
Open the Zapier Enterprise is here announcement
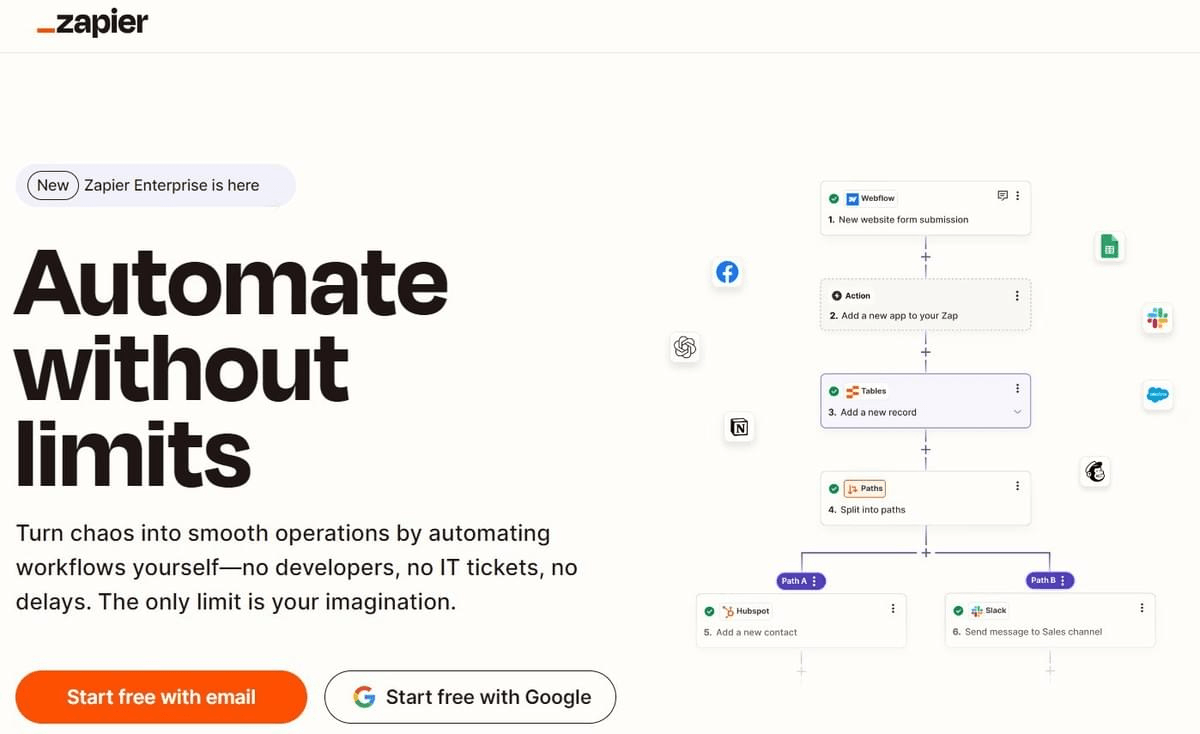[155, 186]
